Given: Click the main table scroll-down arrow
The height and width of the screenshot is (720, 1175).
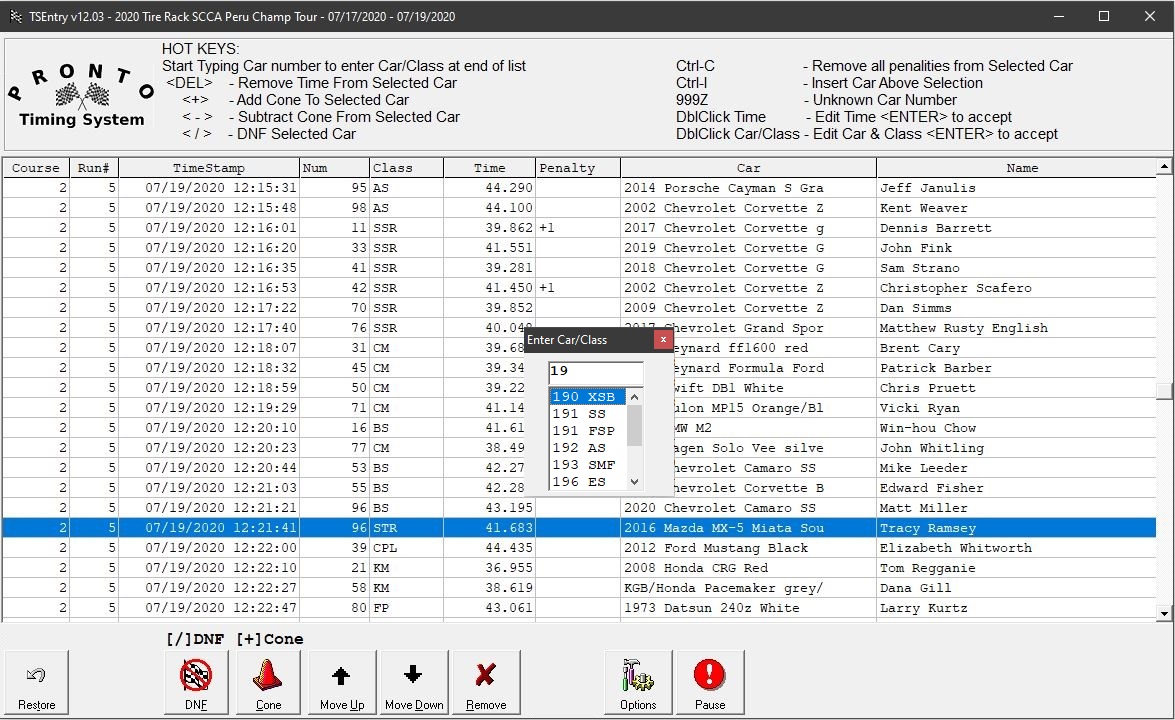Looking at the screenshot, I should [x=1164, y=614].
